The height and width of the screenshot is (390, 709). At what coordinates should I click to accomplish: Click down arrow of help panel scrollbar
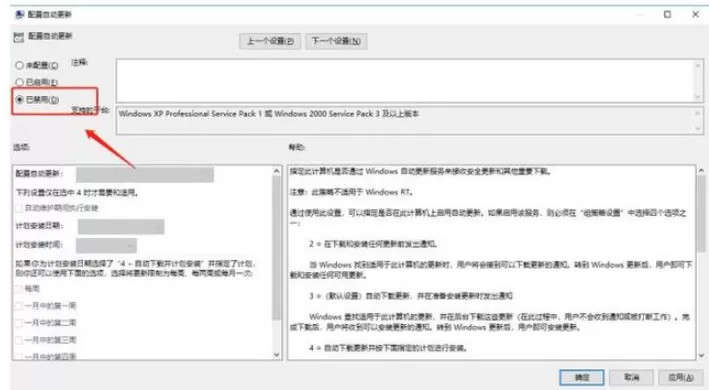pos(701,355)
